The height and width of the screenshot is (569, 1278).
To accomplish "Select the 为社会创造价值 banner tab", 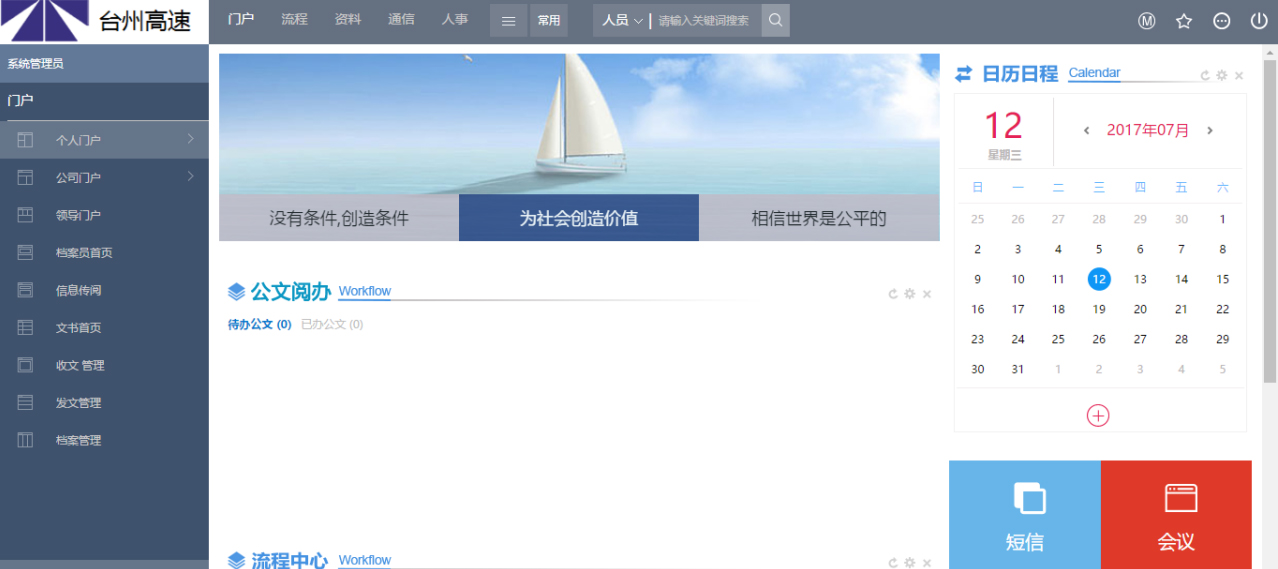I will tap(579, 218).
